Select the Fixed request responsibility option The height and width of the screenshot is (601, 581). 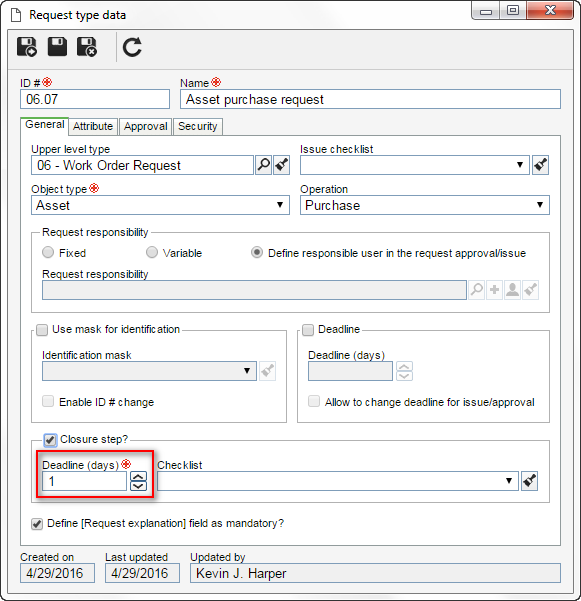point(48,253)
